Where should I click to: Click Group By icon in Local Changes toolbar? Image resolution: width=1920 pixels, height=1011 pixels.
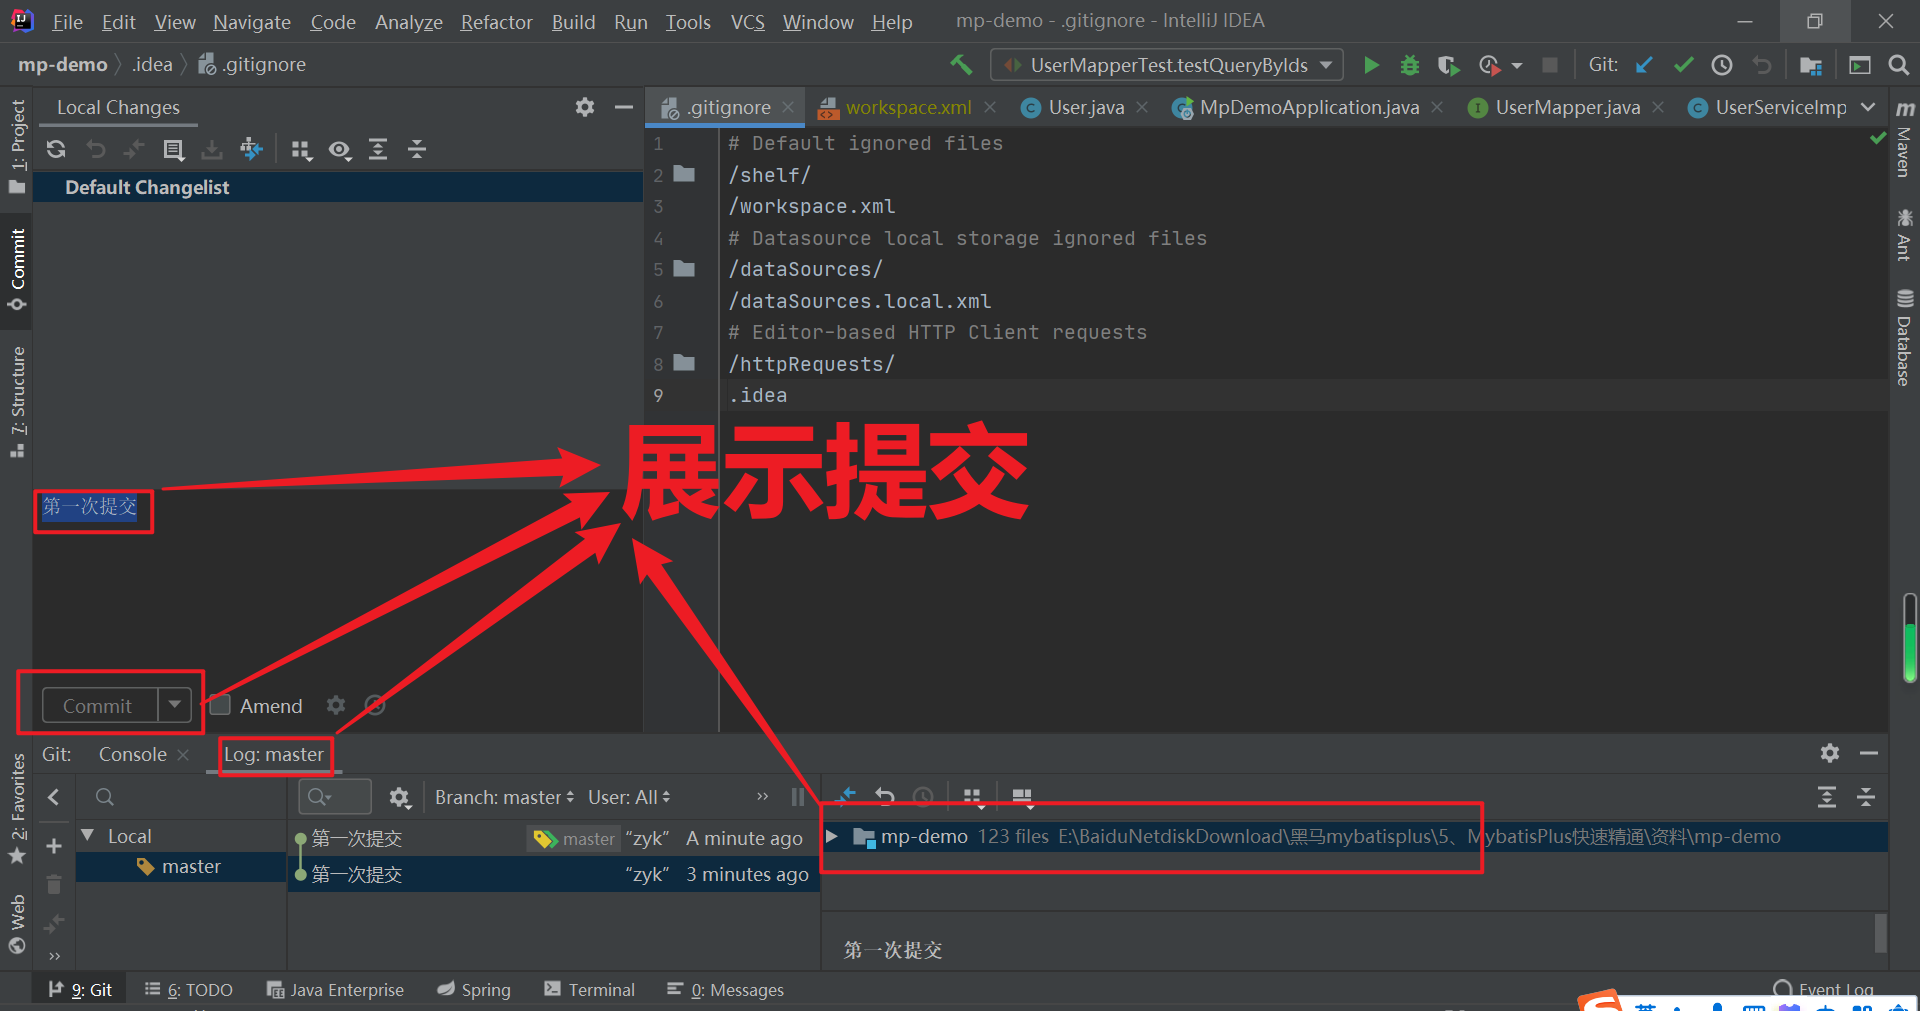[301, 150]
